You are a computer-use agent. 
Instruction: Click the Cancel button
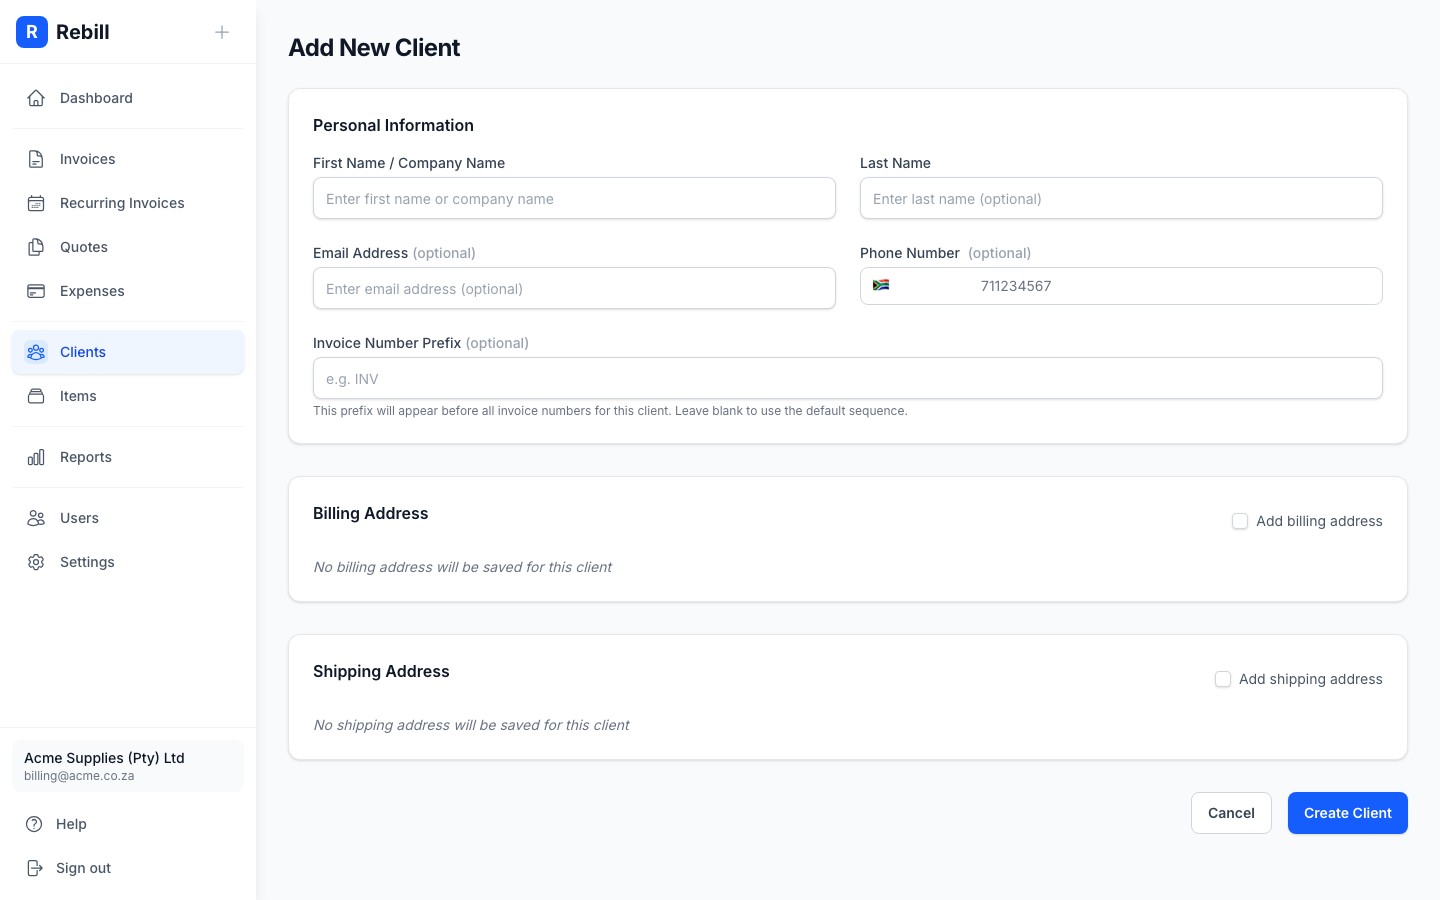pos(1231,813)
